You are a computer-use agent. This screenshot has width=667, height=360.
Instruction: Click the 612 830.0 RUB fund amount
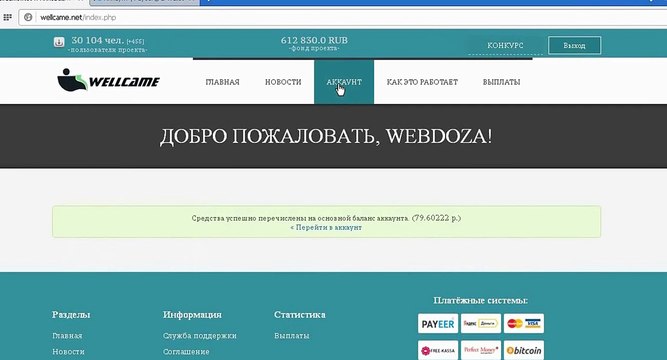(314, 40)
